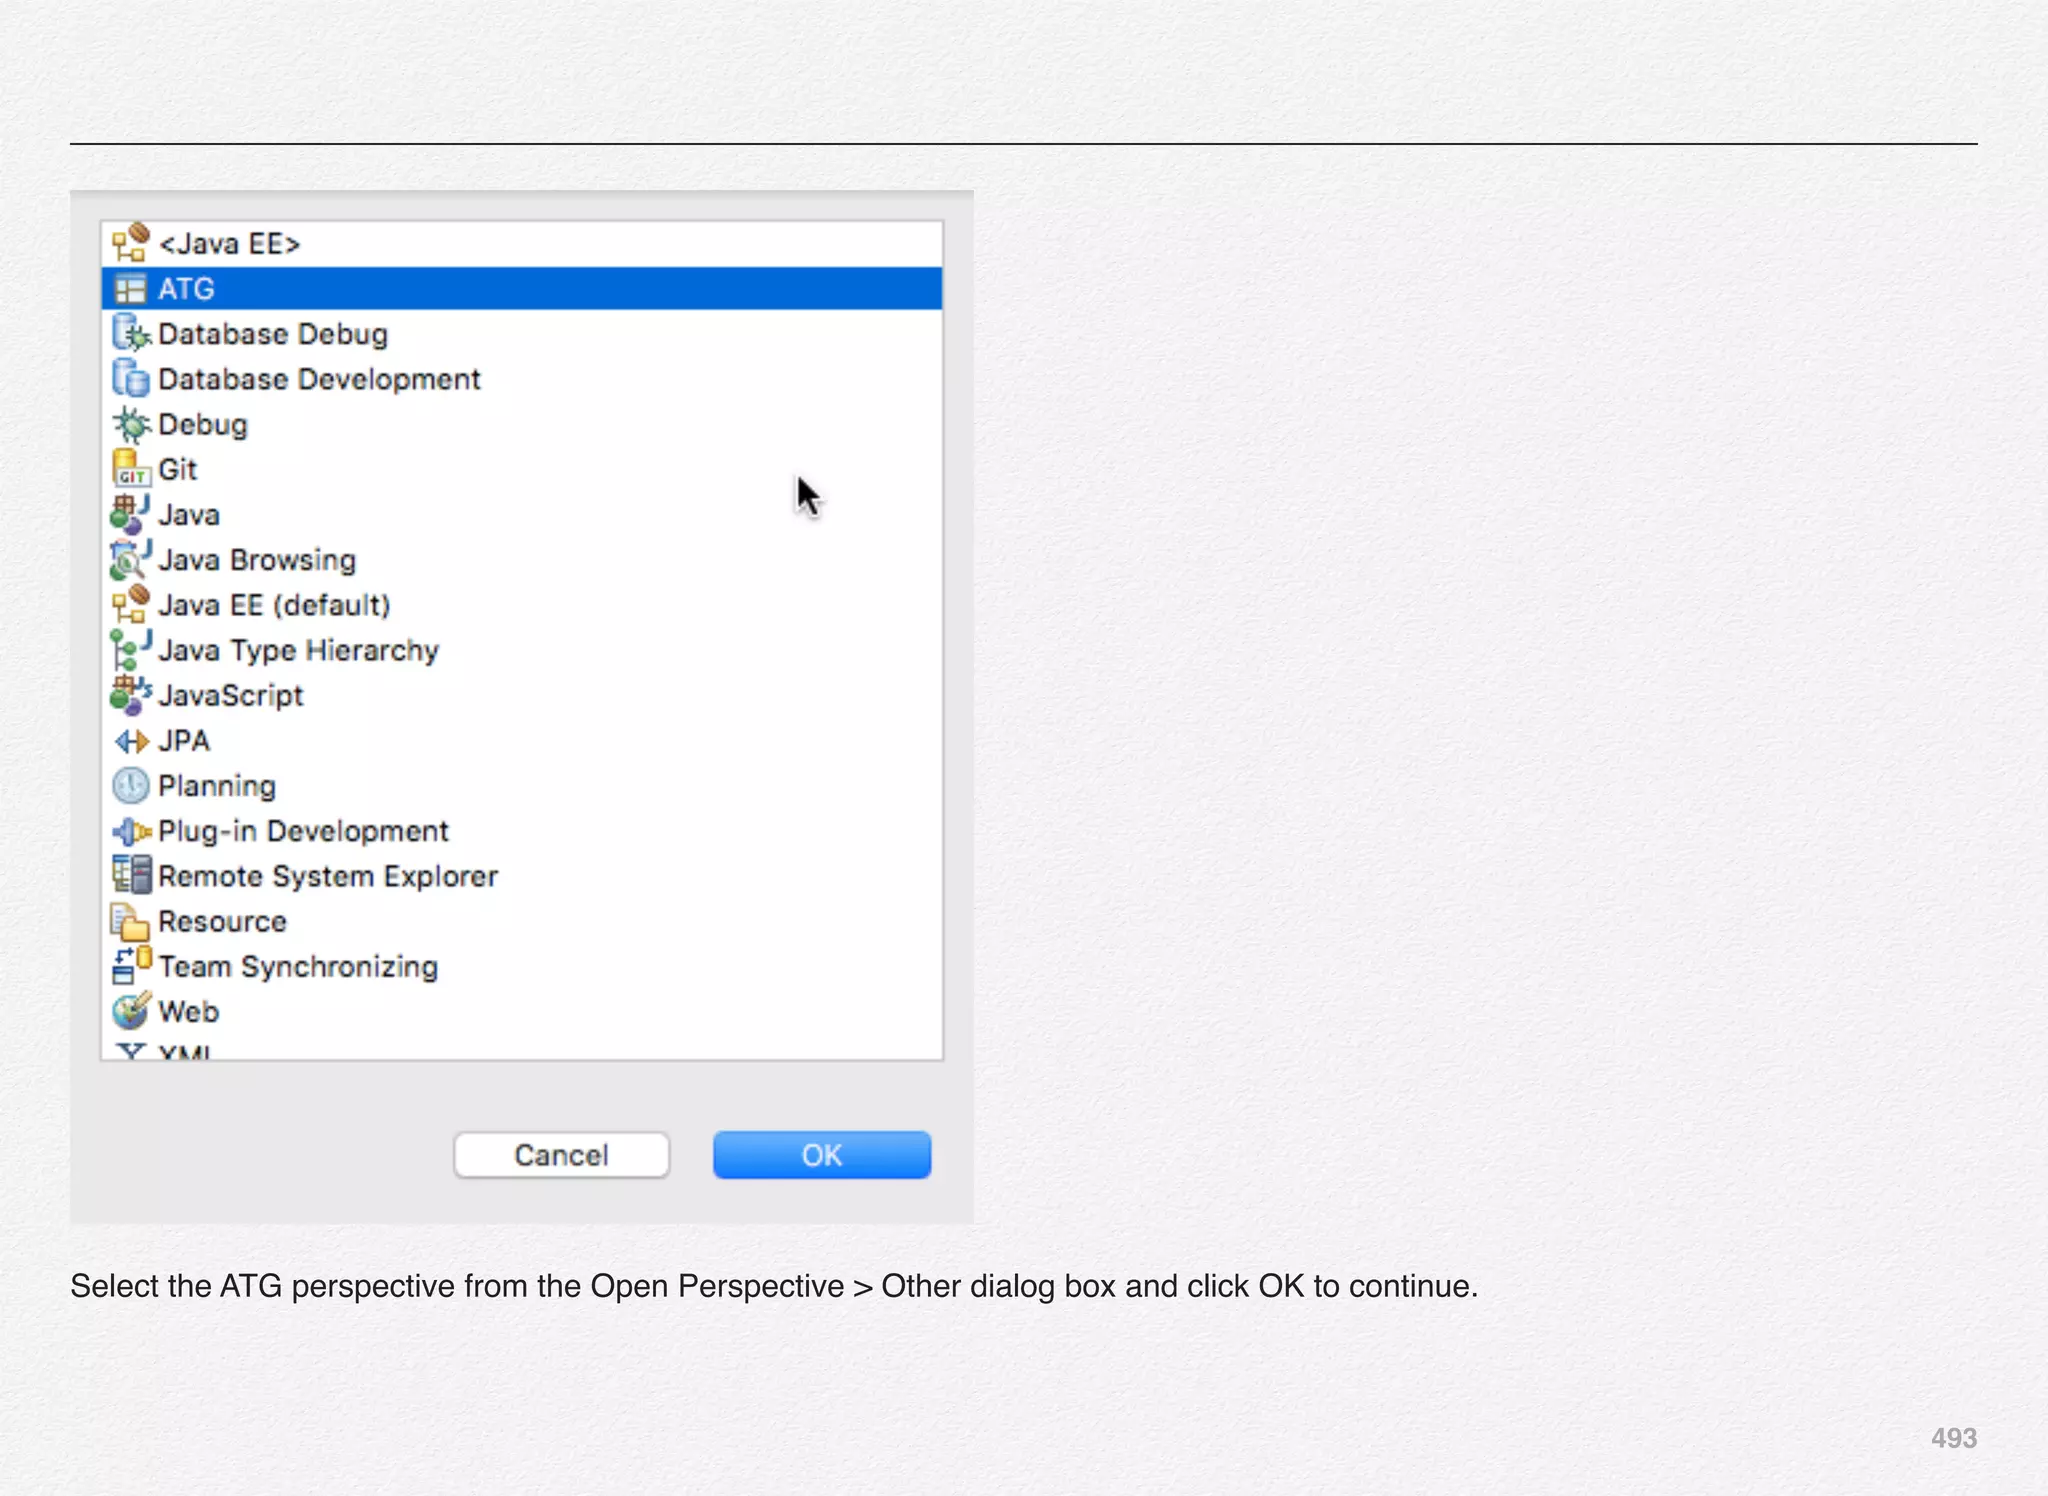This screenshot has width=2048, height=1496.
Task: Select the Git perspective
Action: click(522, 469)
